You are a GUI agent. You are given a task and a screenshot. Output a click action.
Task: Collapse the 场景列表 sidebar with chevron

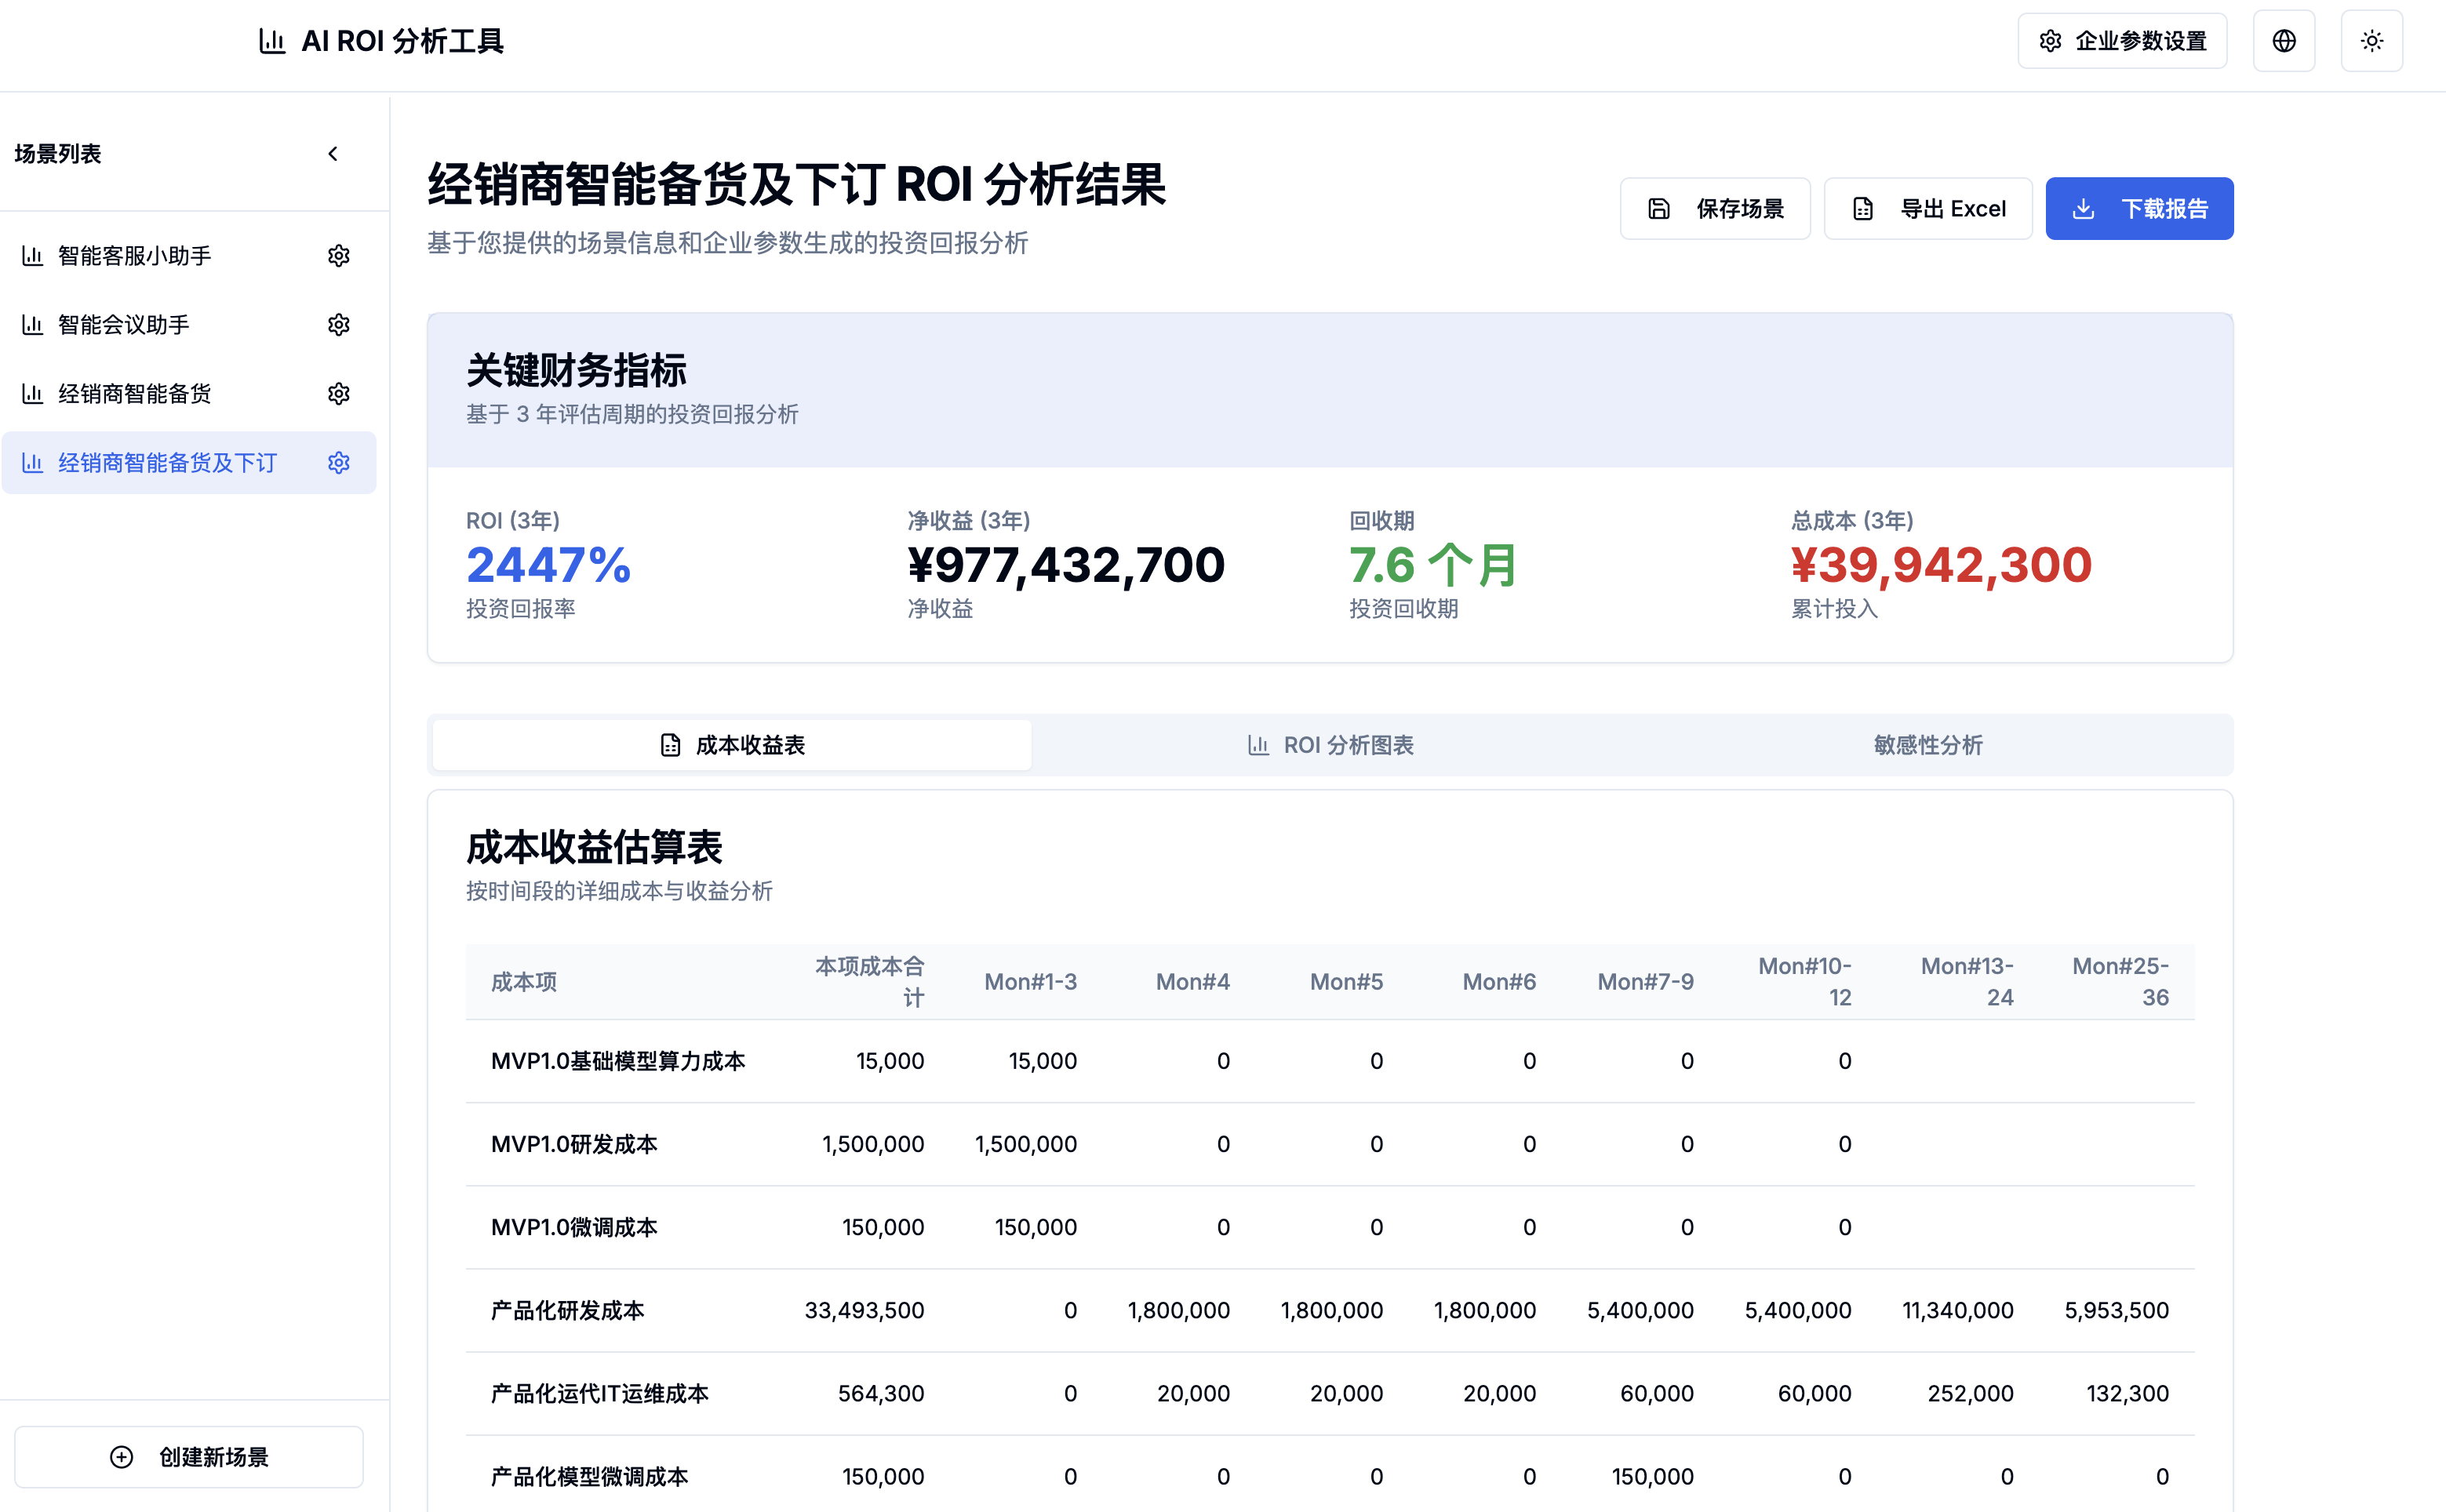(333, 154)
